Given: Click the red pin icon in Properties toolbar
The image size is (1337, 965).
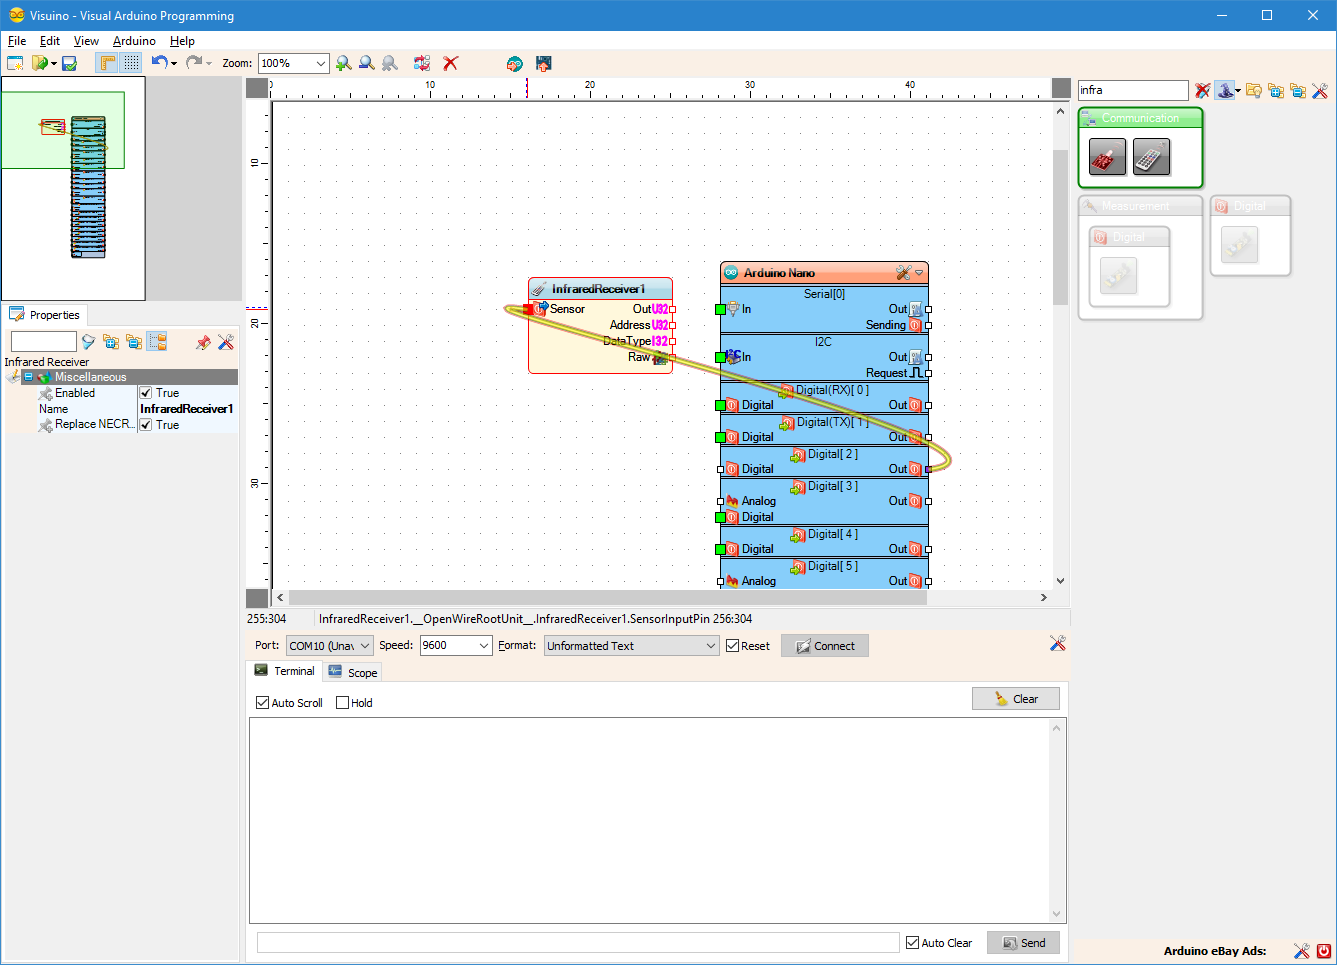Looking at the screenshot, I should point(203,342).
